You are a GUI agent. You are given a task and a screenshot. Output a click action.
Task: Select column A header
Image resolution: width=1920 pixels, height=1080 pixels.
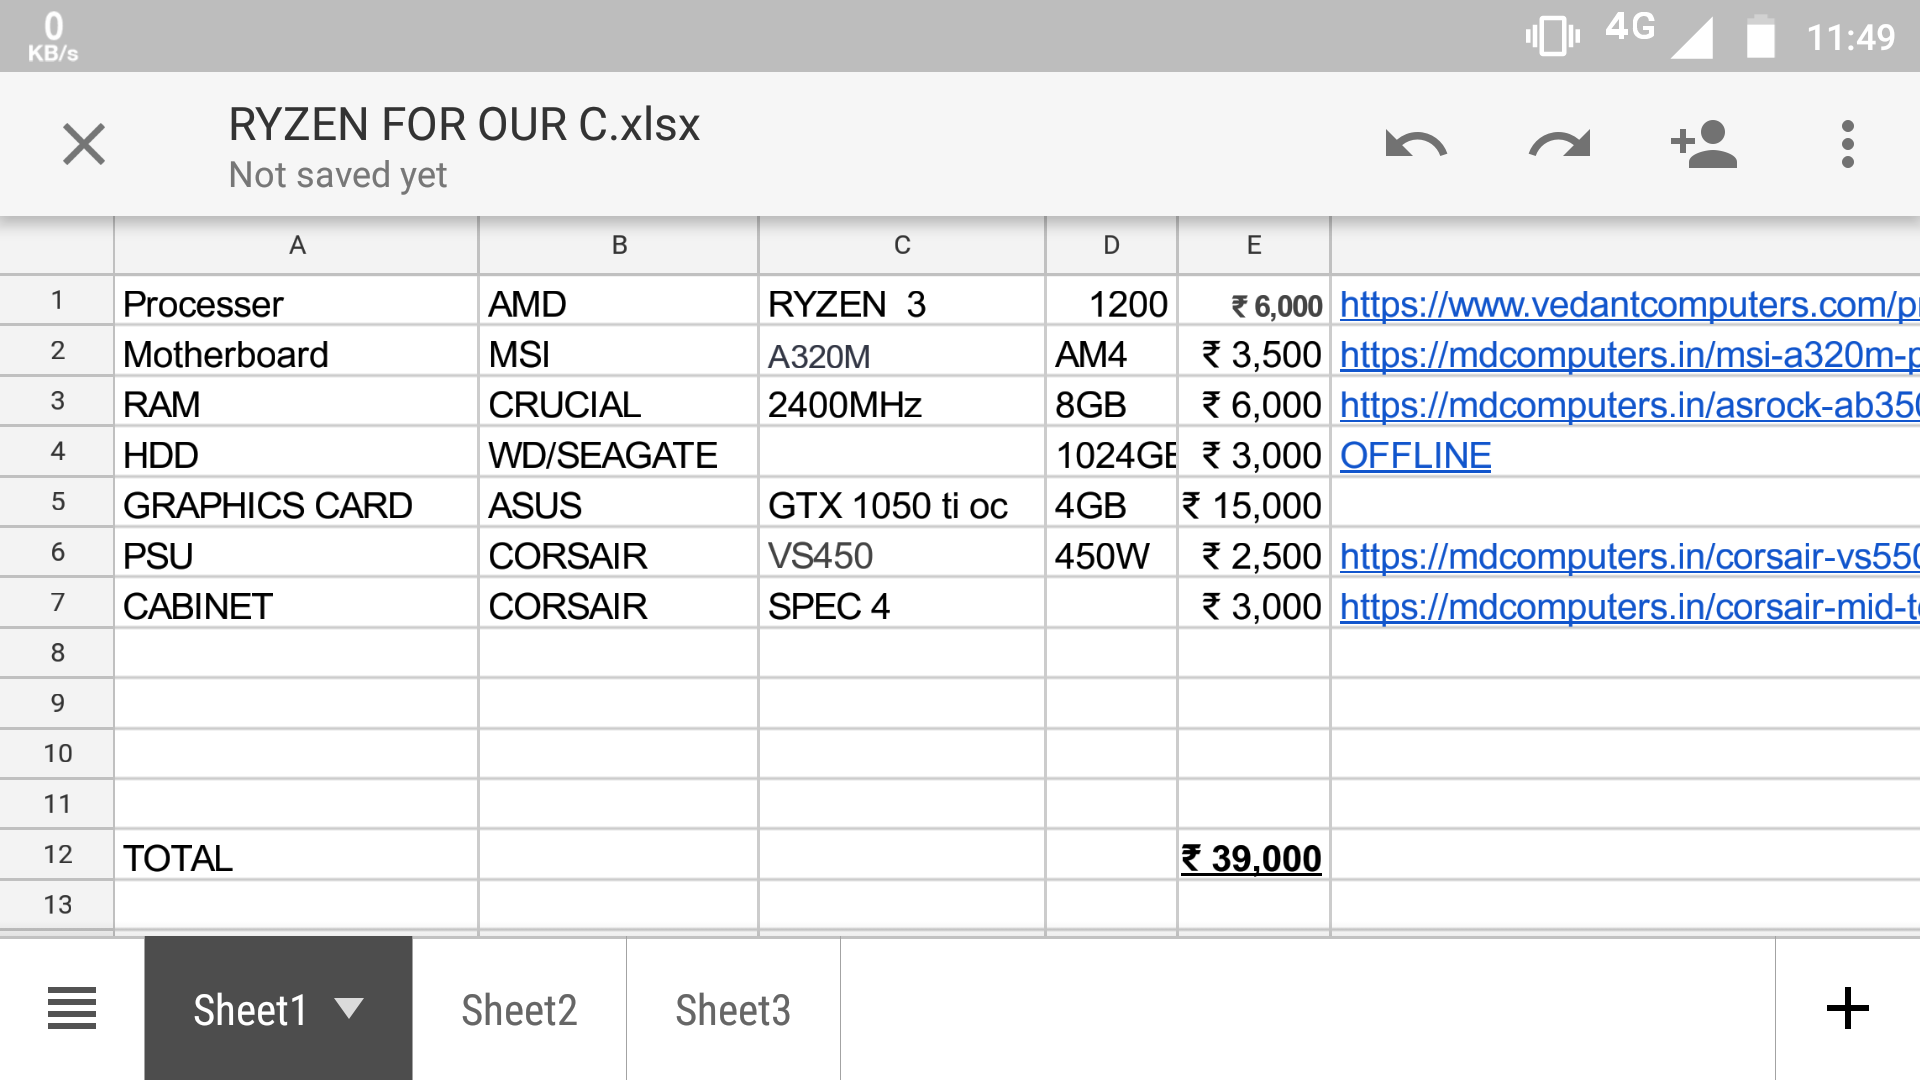tap(297, 245)
